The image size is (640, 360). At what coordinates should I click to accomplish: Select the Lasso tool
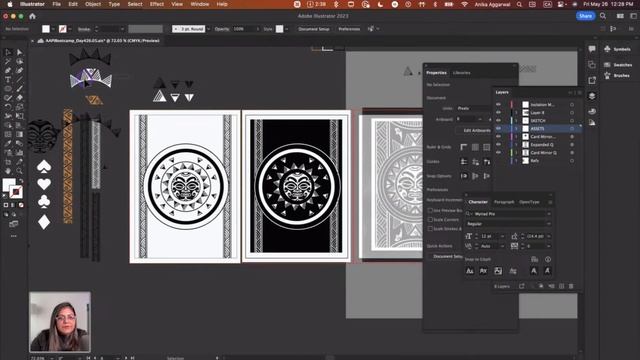pos(19,61)
